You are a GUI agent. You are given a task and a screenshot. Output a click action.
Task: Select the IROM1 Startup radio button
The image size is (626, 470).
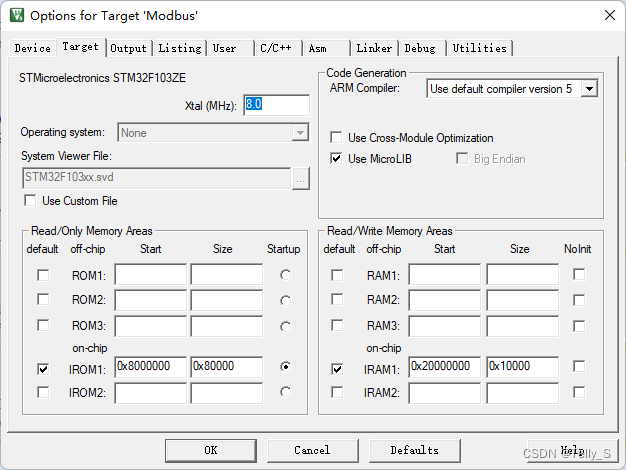pos(285,366)
